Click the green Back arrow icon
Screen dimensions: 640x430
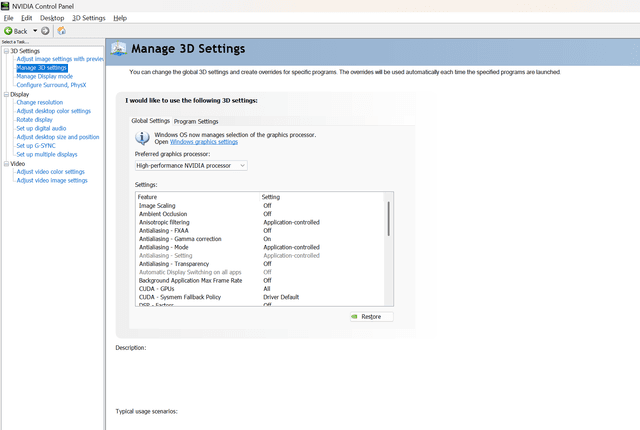(x=8, y=31)
